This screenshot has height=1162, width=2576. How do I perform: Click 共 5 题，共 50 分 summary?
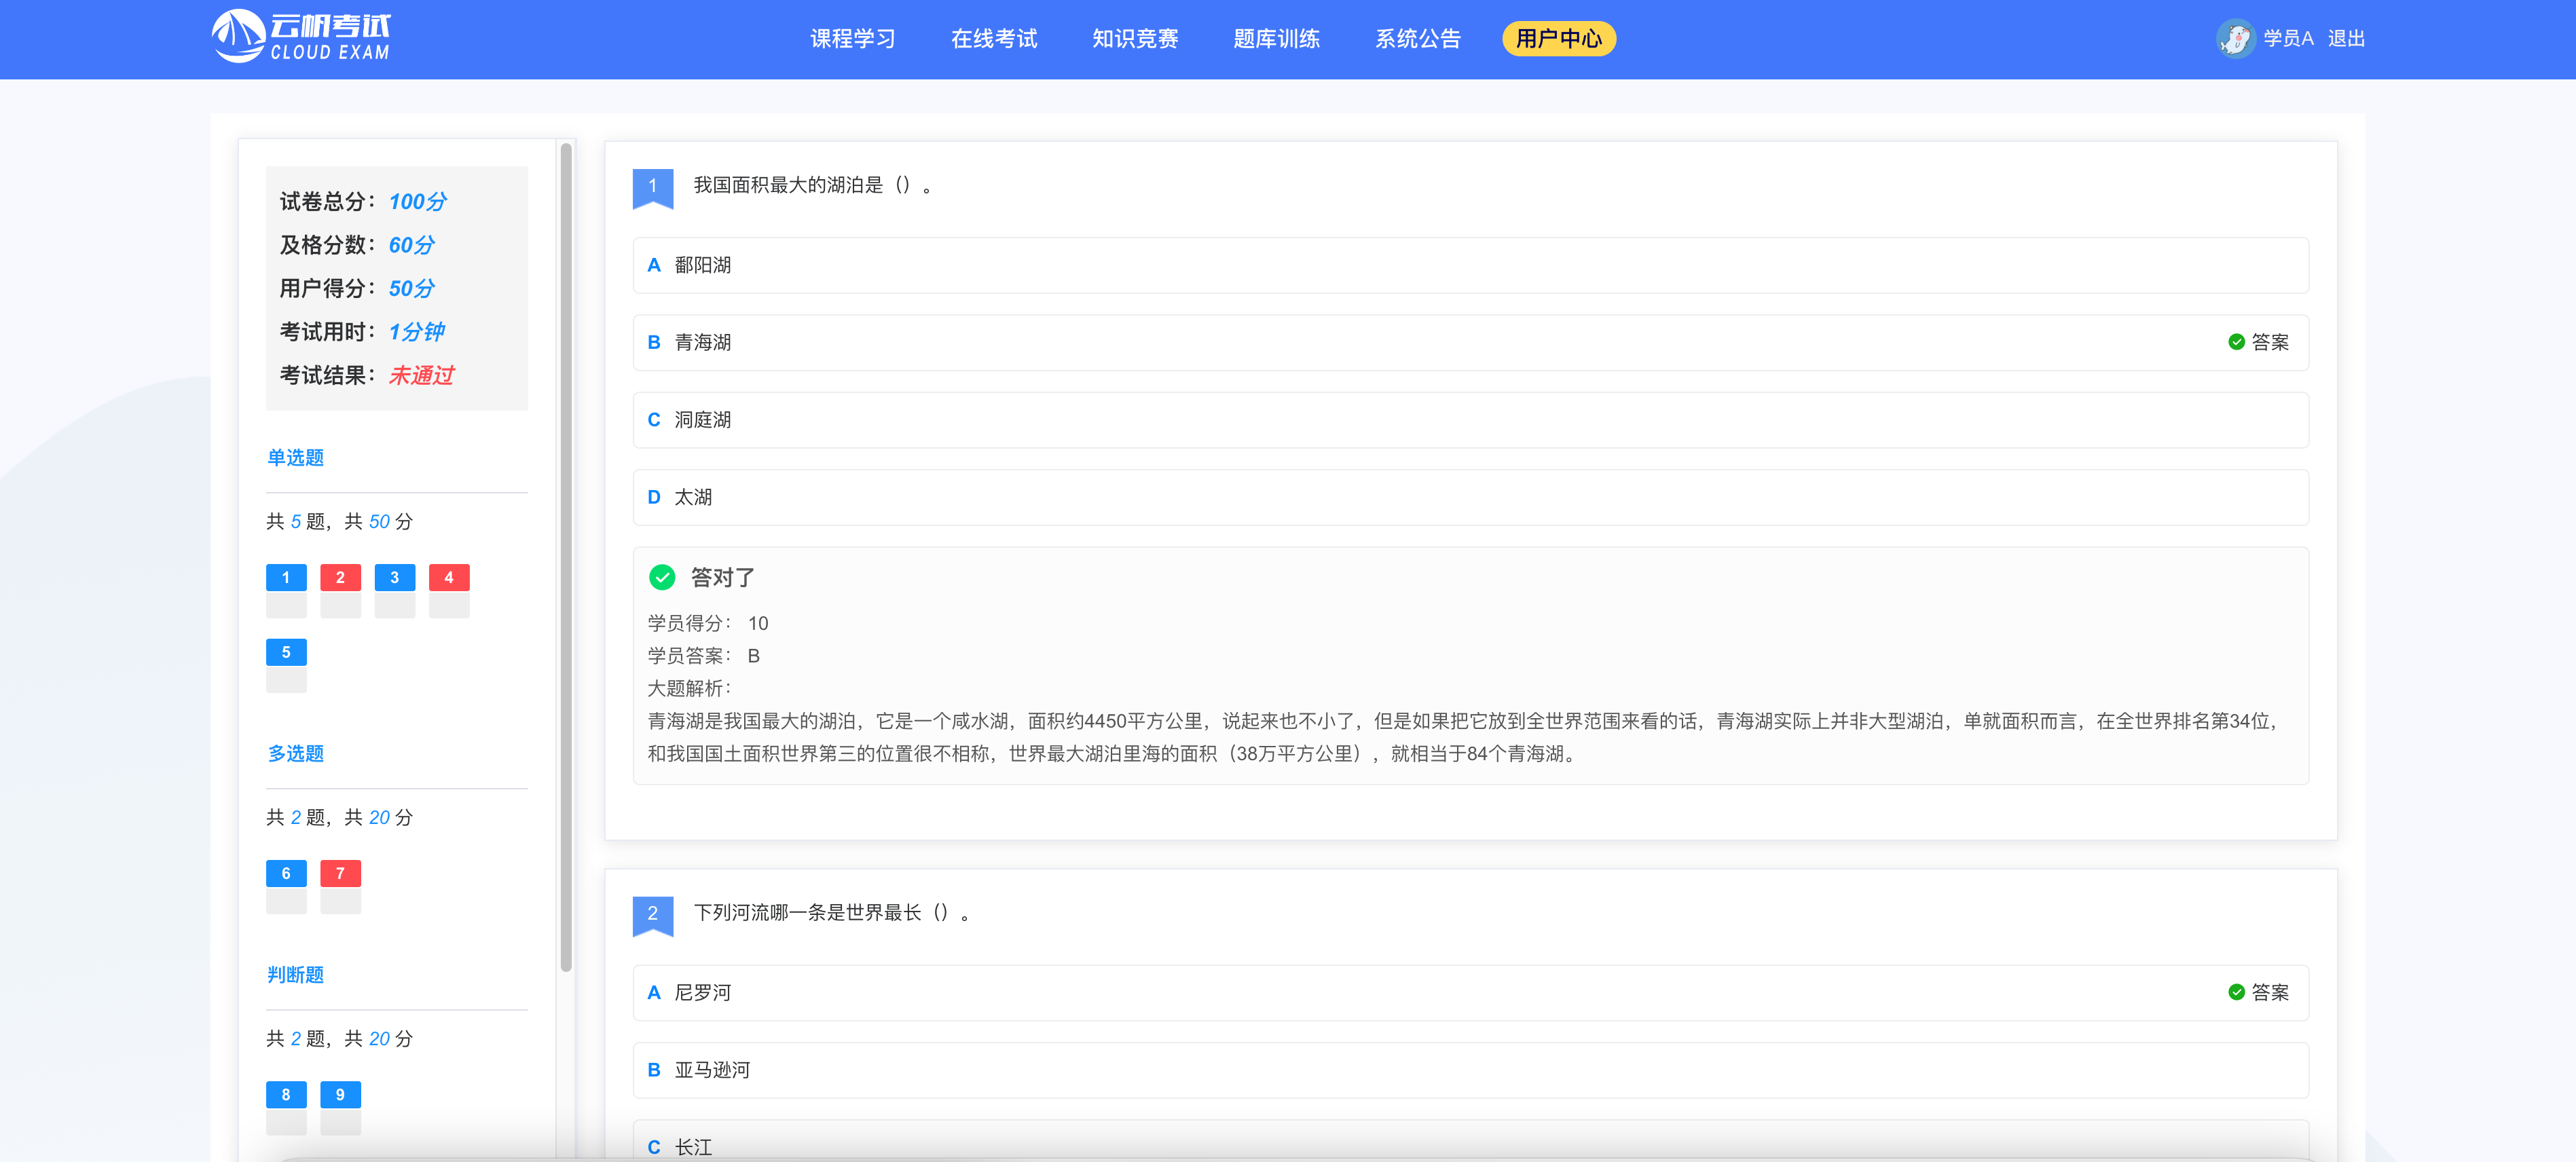coord(340,521)
